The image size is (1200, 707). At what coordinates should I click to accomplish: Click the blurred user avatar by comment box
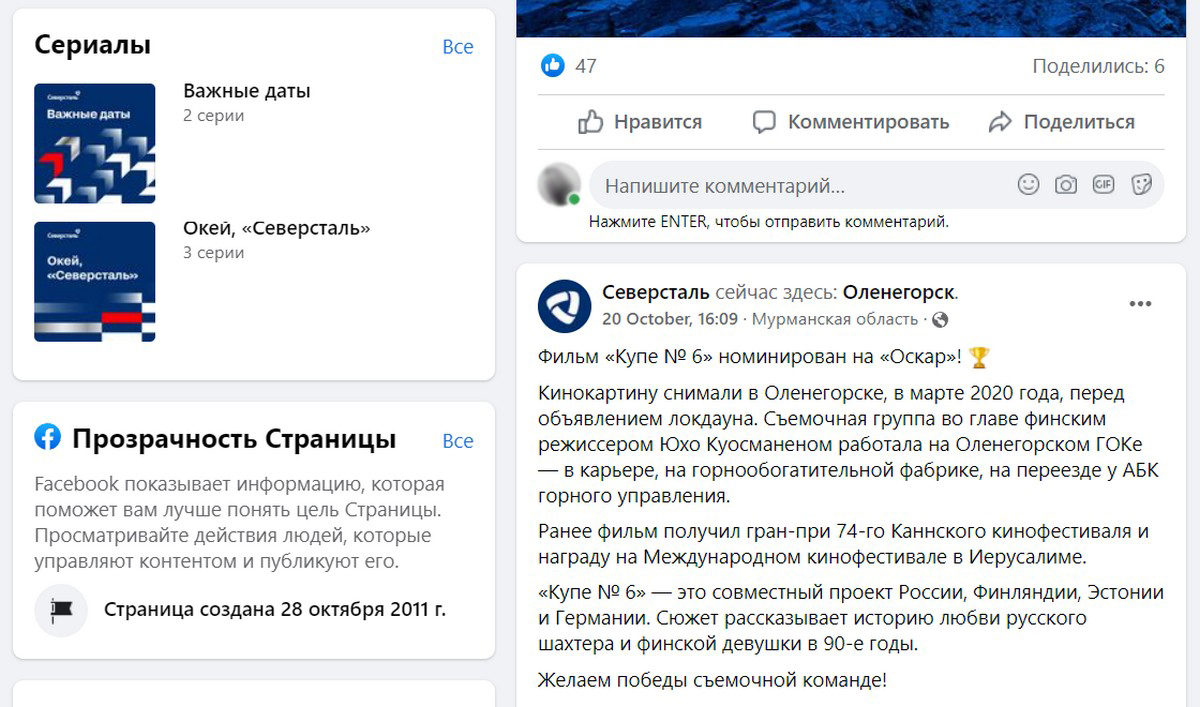tap(560, 184)
